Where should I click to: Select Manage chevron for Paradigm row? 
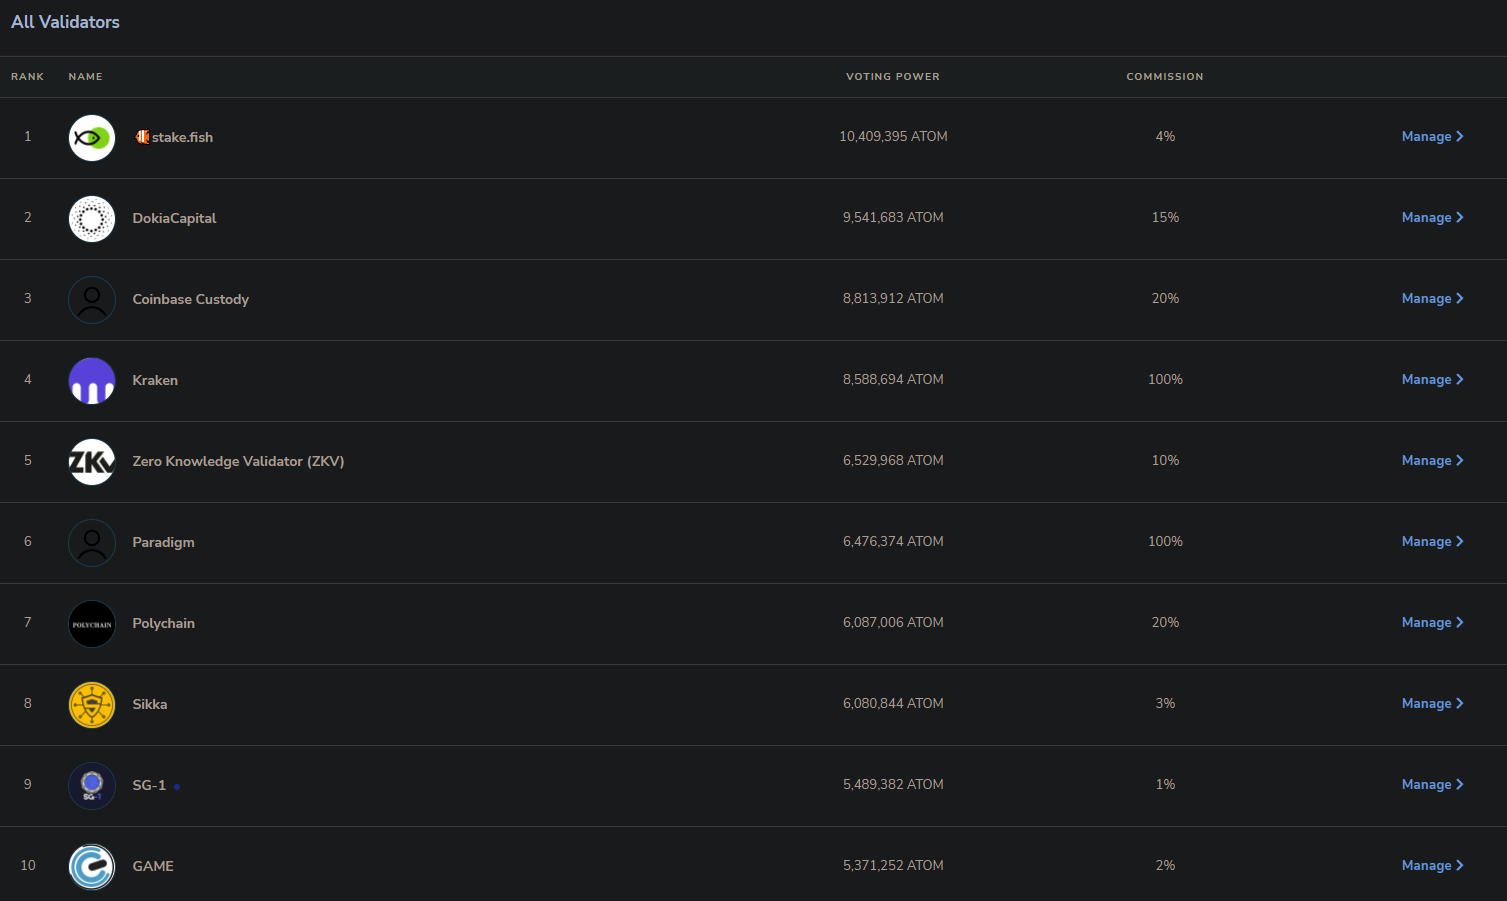pos(1460,542)
